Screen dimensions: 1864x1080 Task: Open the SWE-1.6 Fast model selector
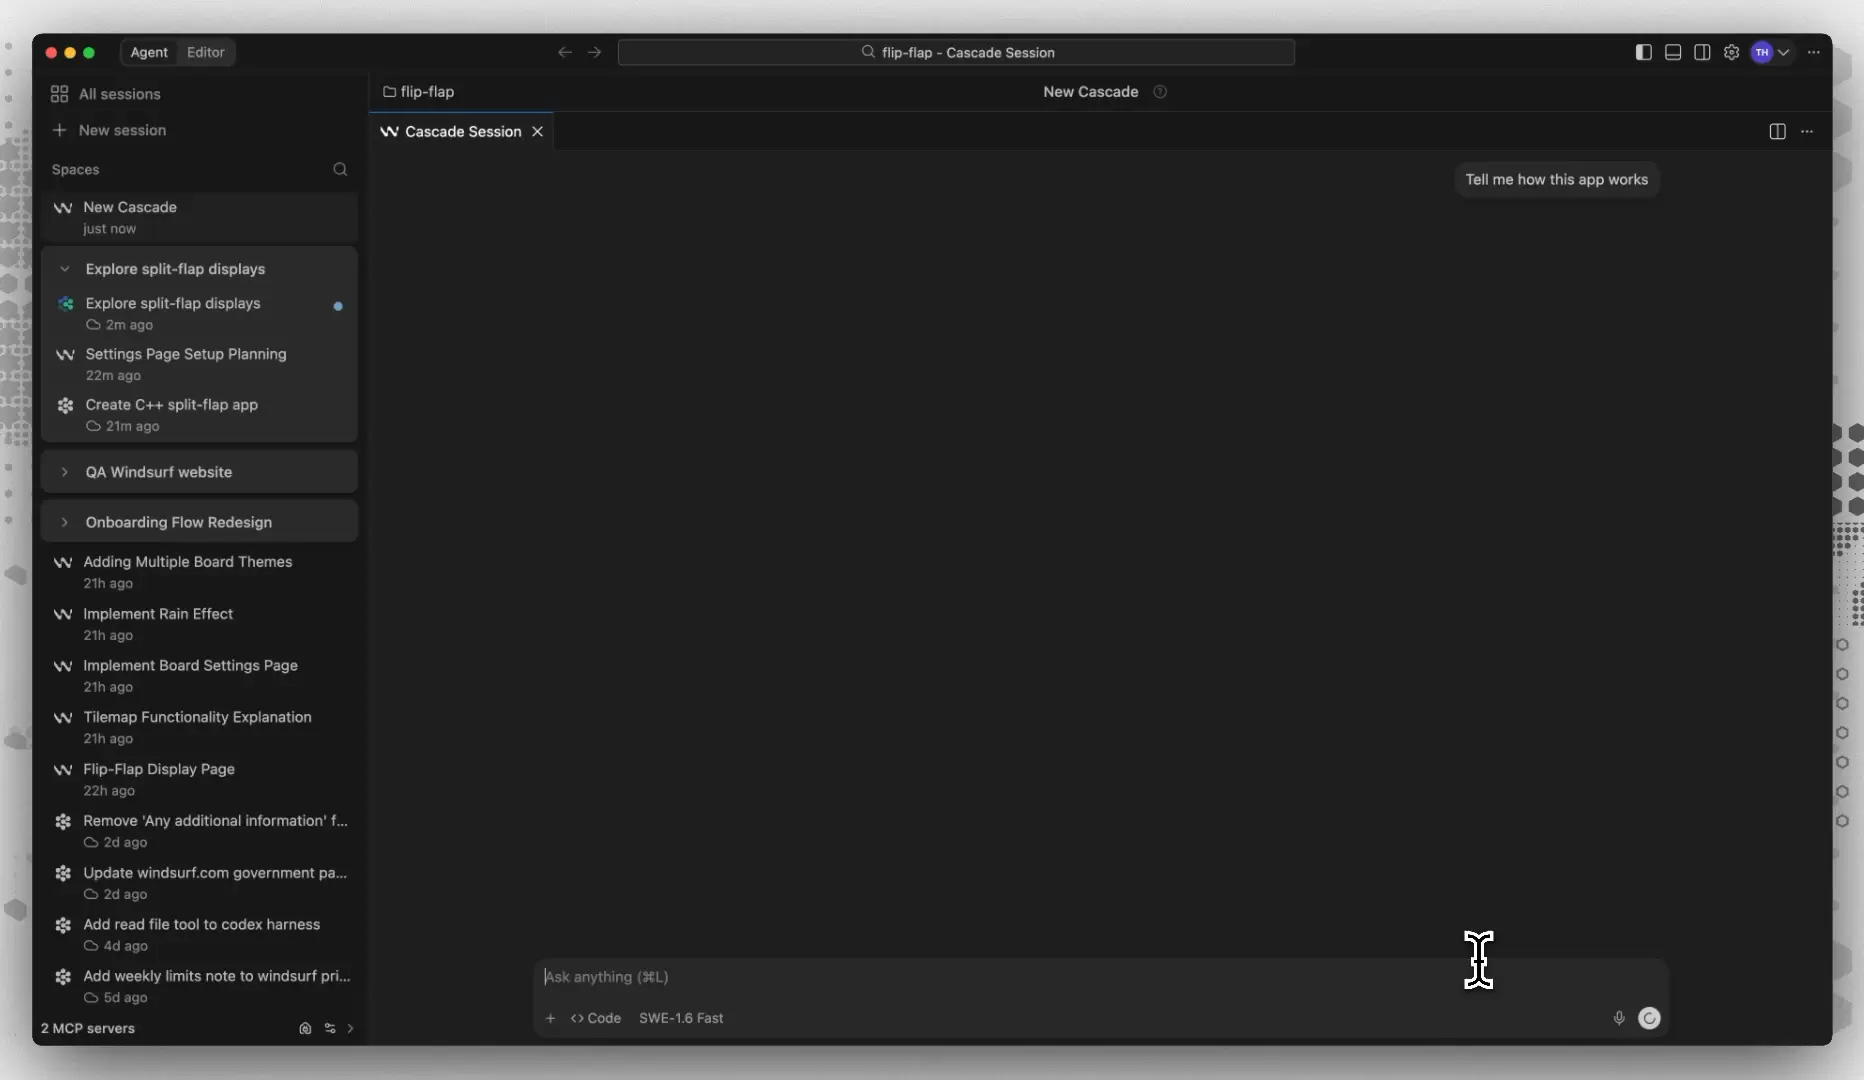pyautogui.click(x=681, y=1018)
